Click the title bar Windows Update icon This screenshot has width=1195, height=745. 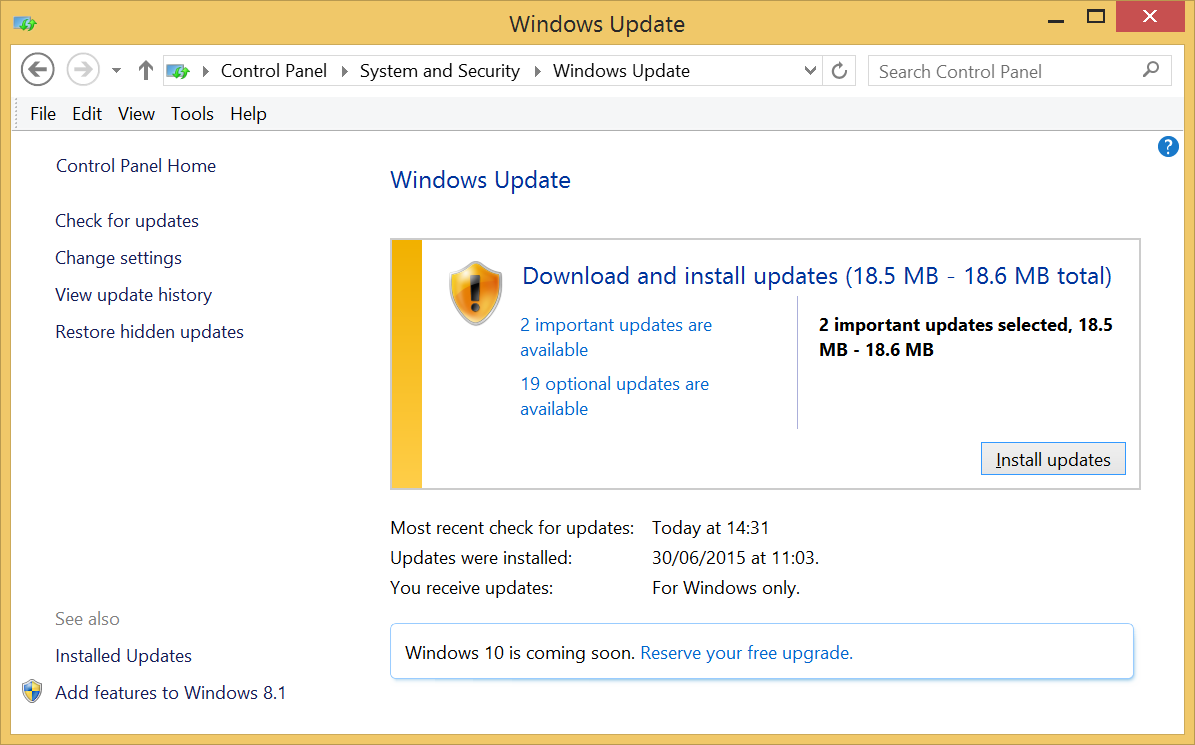click(25, 24)
